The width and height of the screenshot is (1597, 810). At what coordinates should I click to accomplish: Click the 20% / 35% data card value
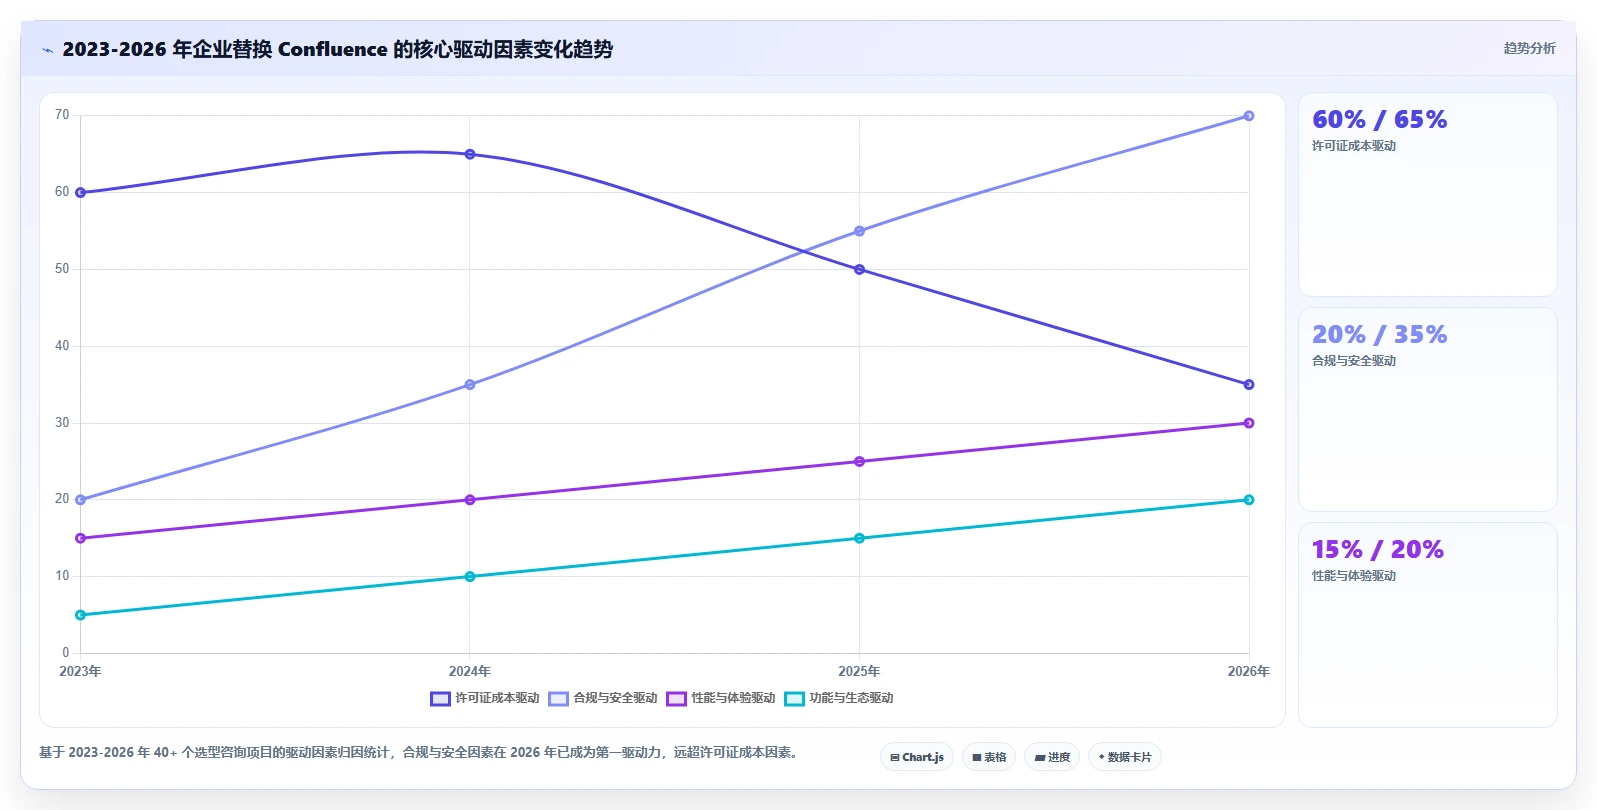tap(1379, 335)
